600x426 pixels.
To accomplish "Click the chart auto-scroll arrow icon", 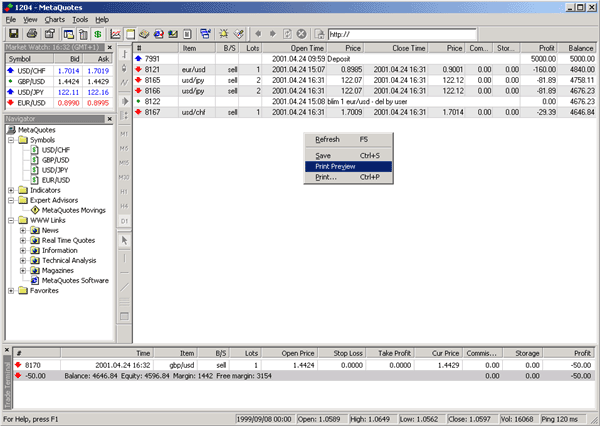I will pyautogui.click(x=124, y=101).
